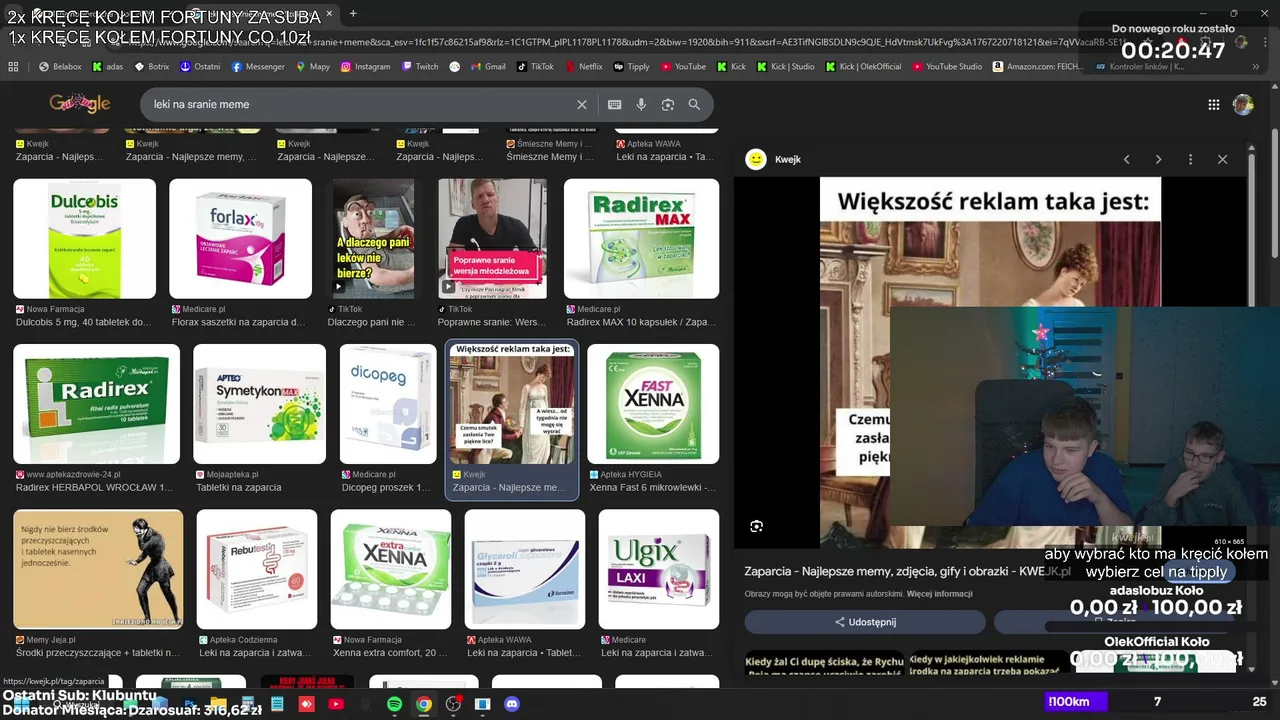
Task: Open 'Więcej informacji' copyright link
Action: [x=939, y=594]
